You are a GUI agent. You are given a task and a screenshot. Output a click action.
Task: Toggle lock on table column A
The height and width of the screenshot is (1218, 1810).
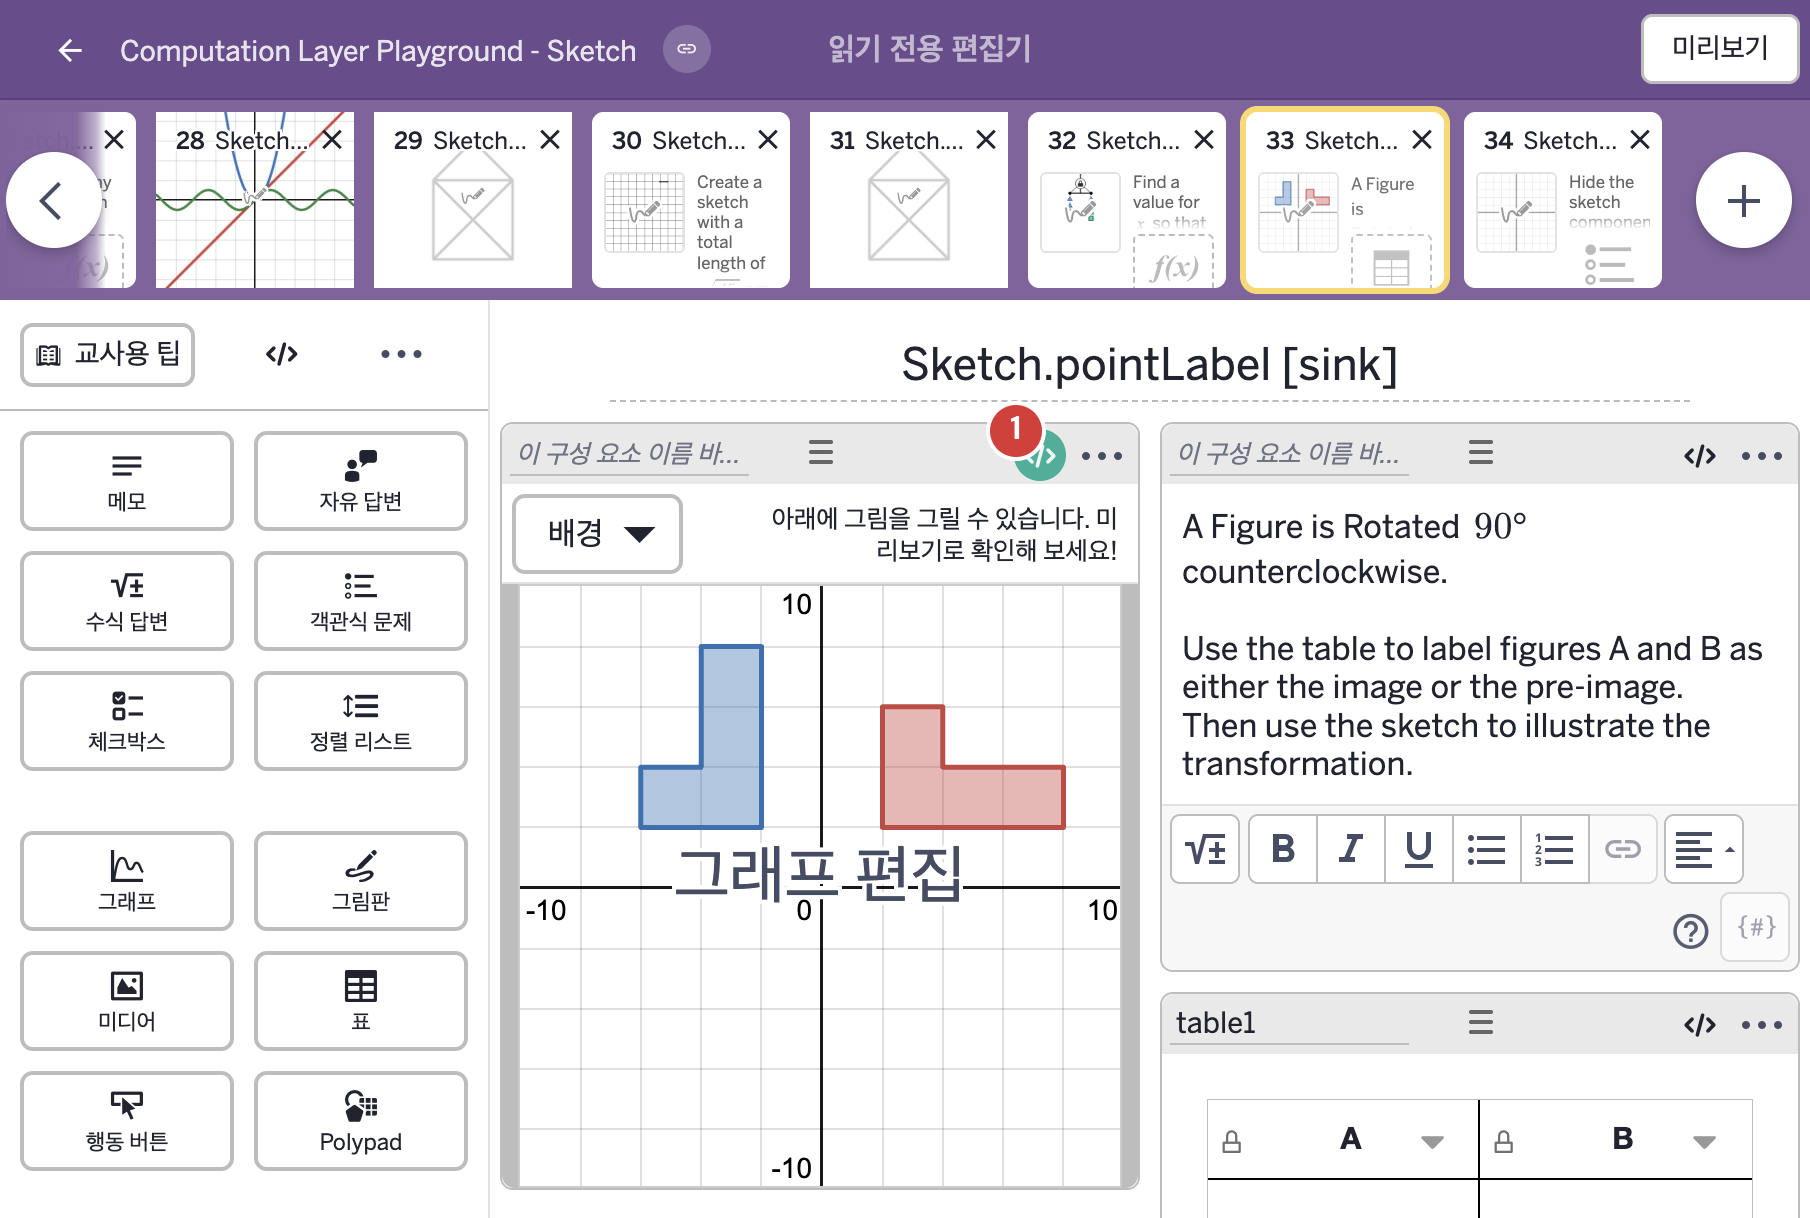coord(1232,1141)
